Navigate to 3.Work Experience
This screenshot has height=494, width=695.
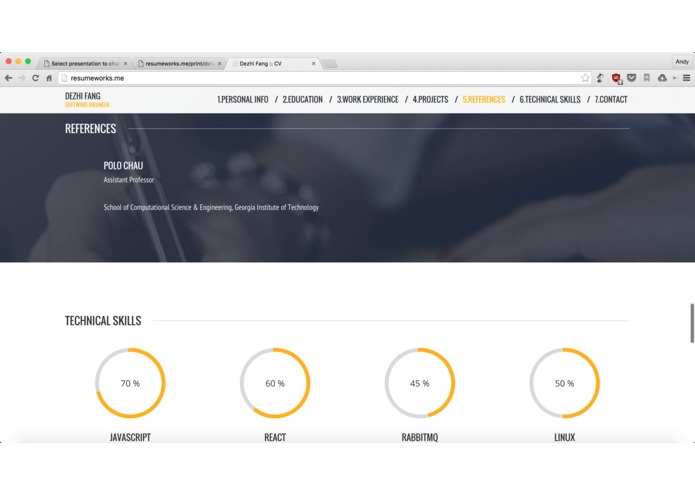click(x=367, y=100)
